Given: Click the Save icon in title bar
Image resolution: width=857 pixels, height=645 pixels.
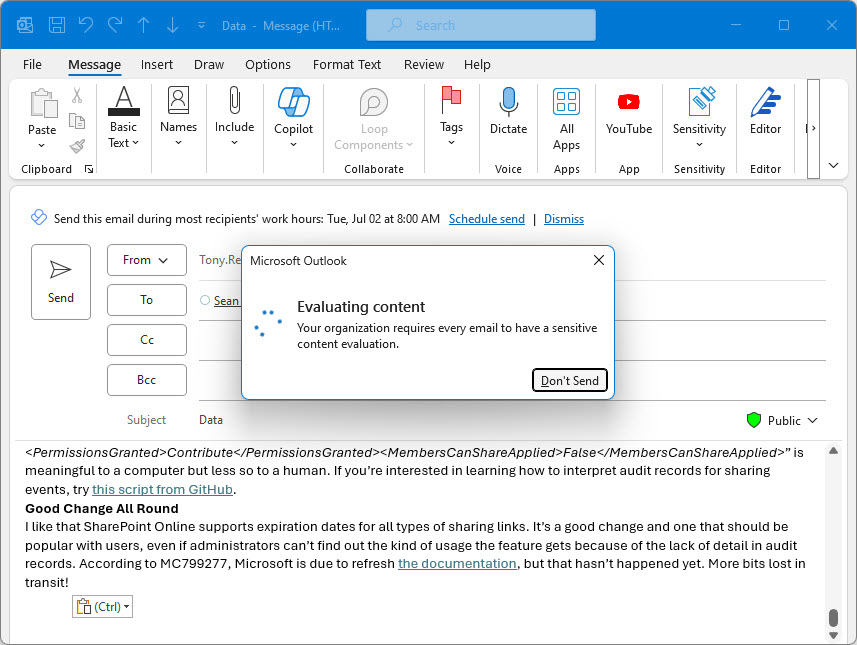Looking at the screenshot, I should click(x=57, y=24).
